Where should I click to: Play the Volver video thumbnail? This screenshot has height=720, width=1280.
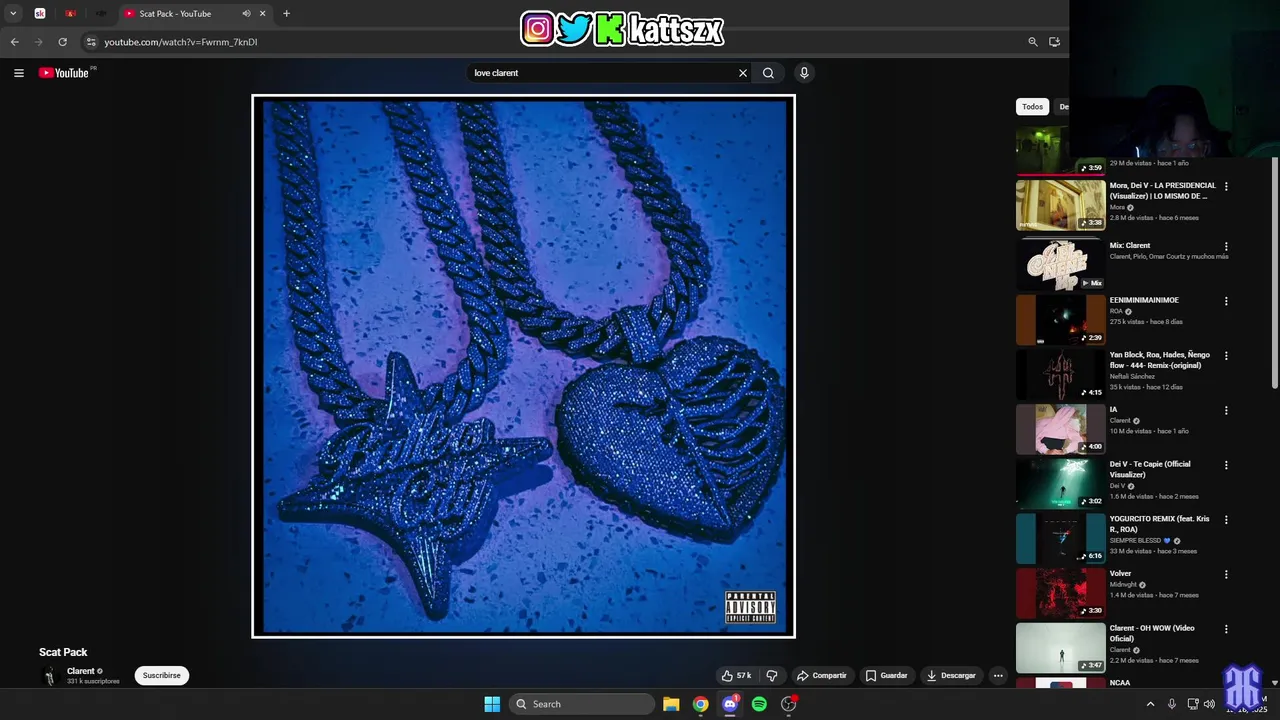tap(1061, 593)
